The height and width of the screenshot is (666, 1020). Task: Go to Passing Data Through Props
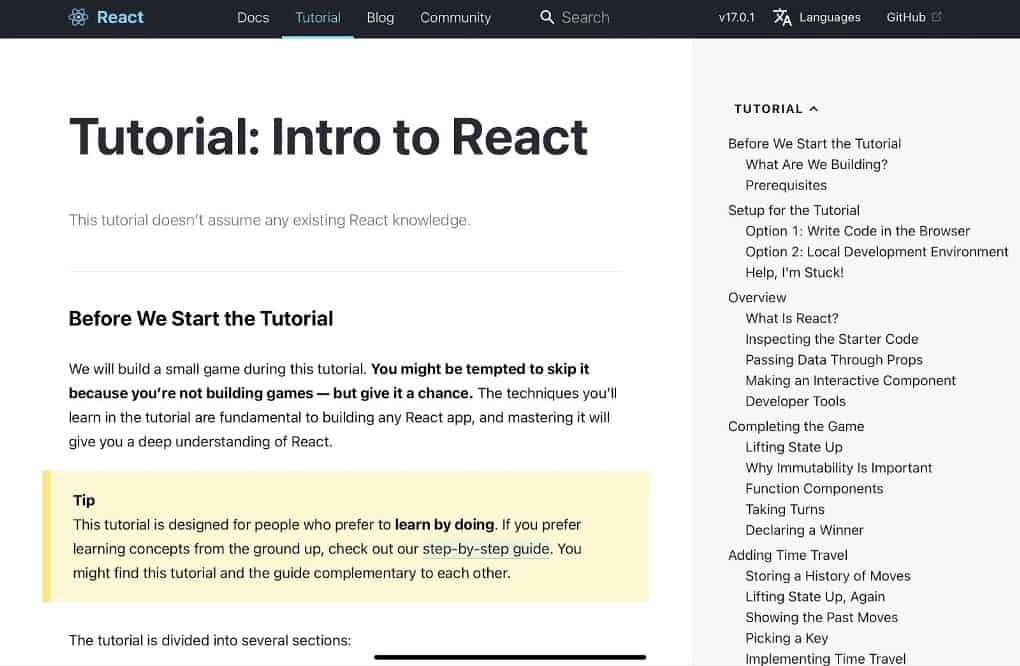coord(834,360)
